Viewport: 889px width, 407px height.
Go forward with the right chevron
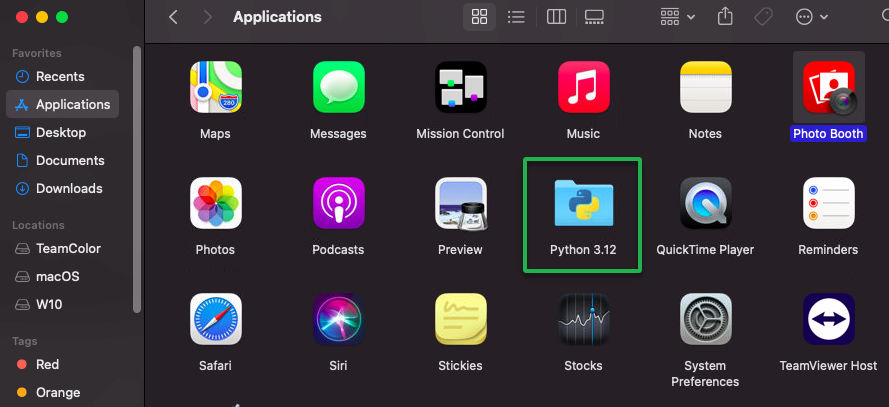point(208,17)
